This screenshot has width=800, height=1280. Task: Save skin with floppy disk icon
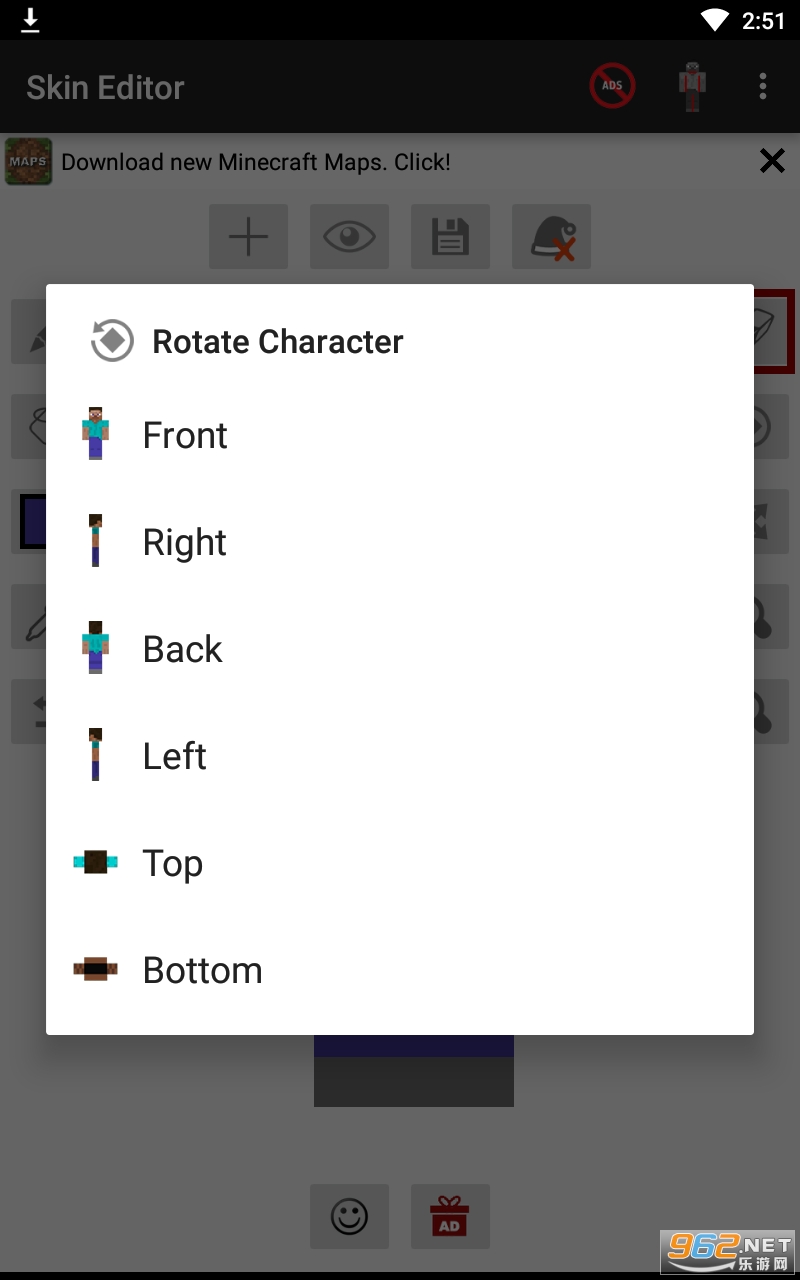[450, 237]
